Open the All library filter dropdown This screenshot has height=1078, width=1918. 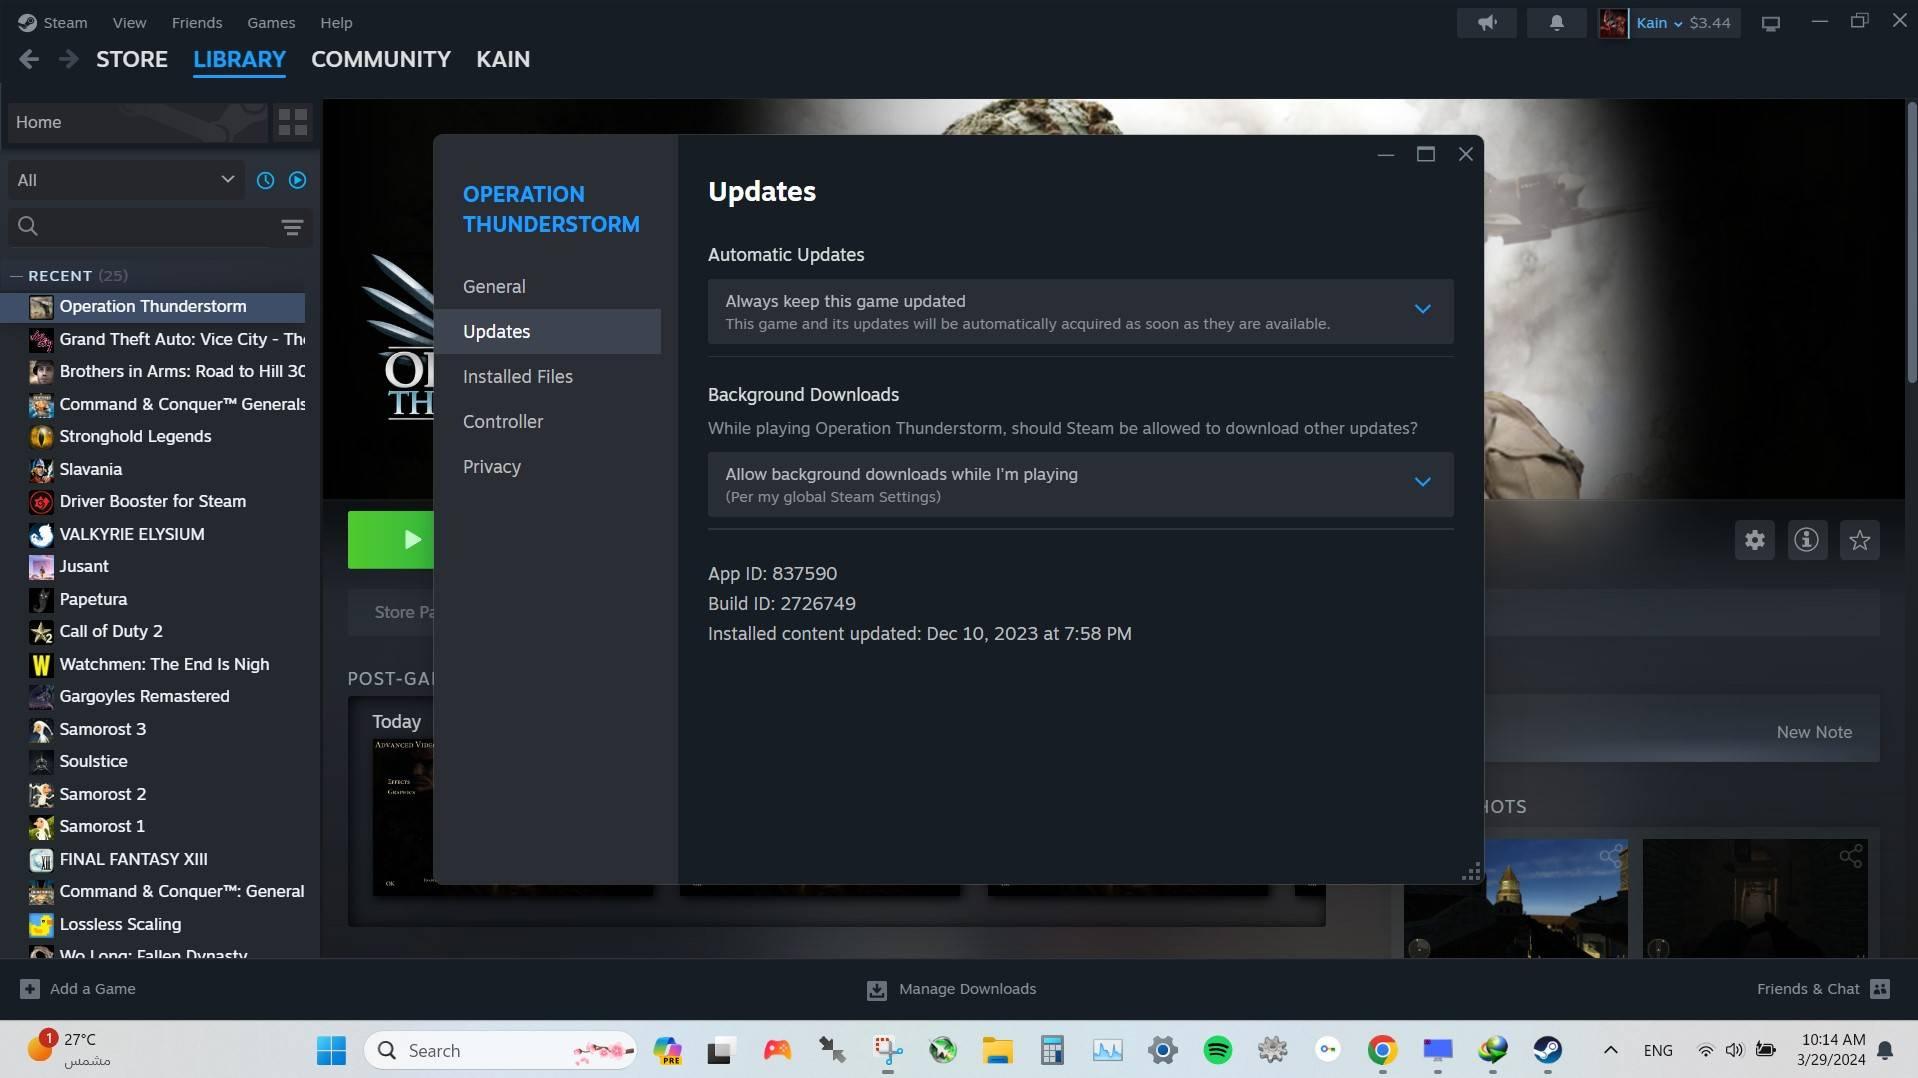(x=126, y=180)
